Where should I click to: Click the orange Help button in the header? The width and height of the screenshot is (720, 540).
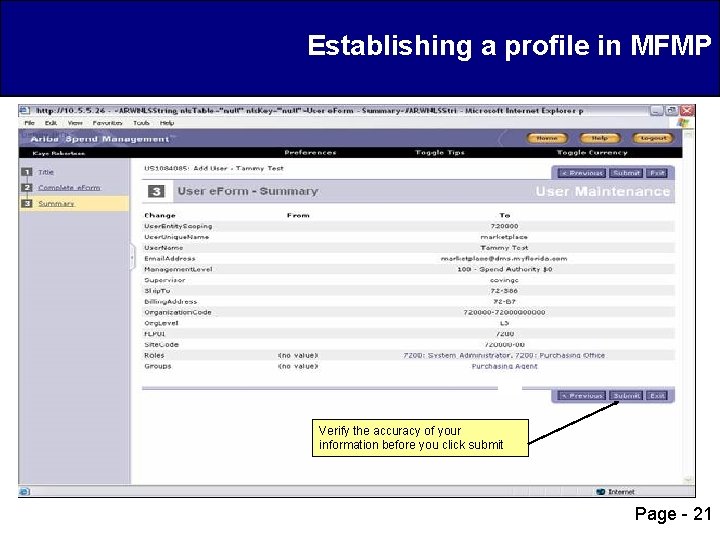[600, 138]
